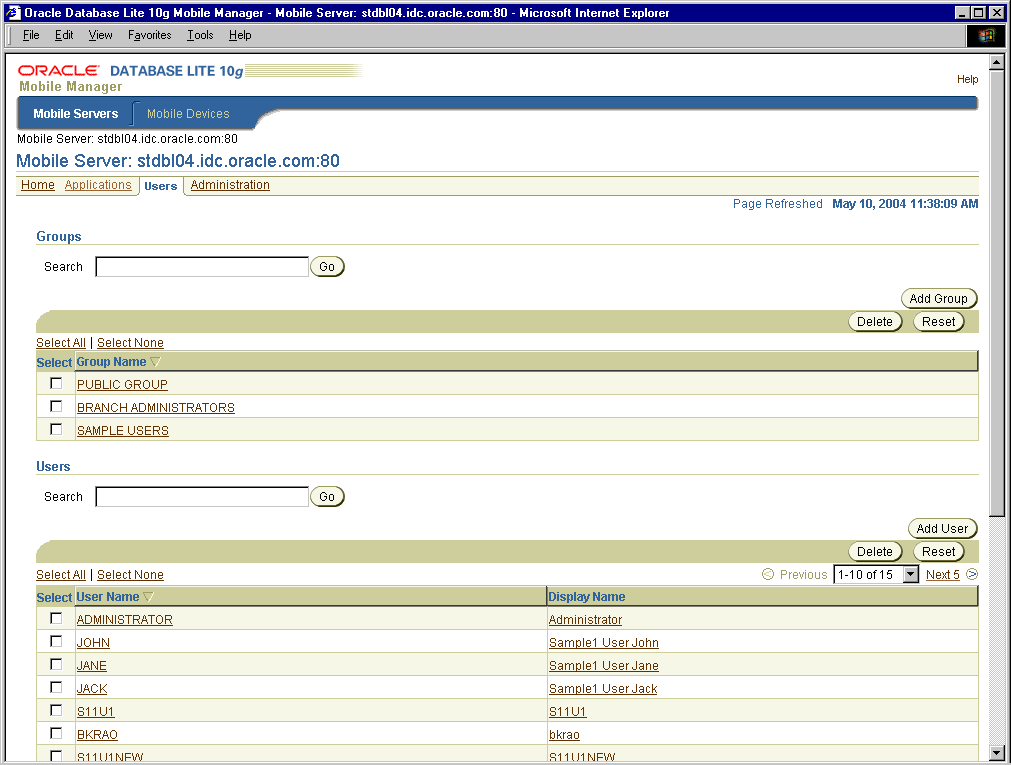Tick the PUBLIC GROUP checkbox

tap(56, 383)
